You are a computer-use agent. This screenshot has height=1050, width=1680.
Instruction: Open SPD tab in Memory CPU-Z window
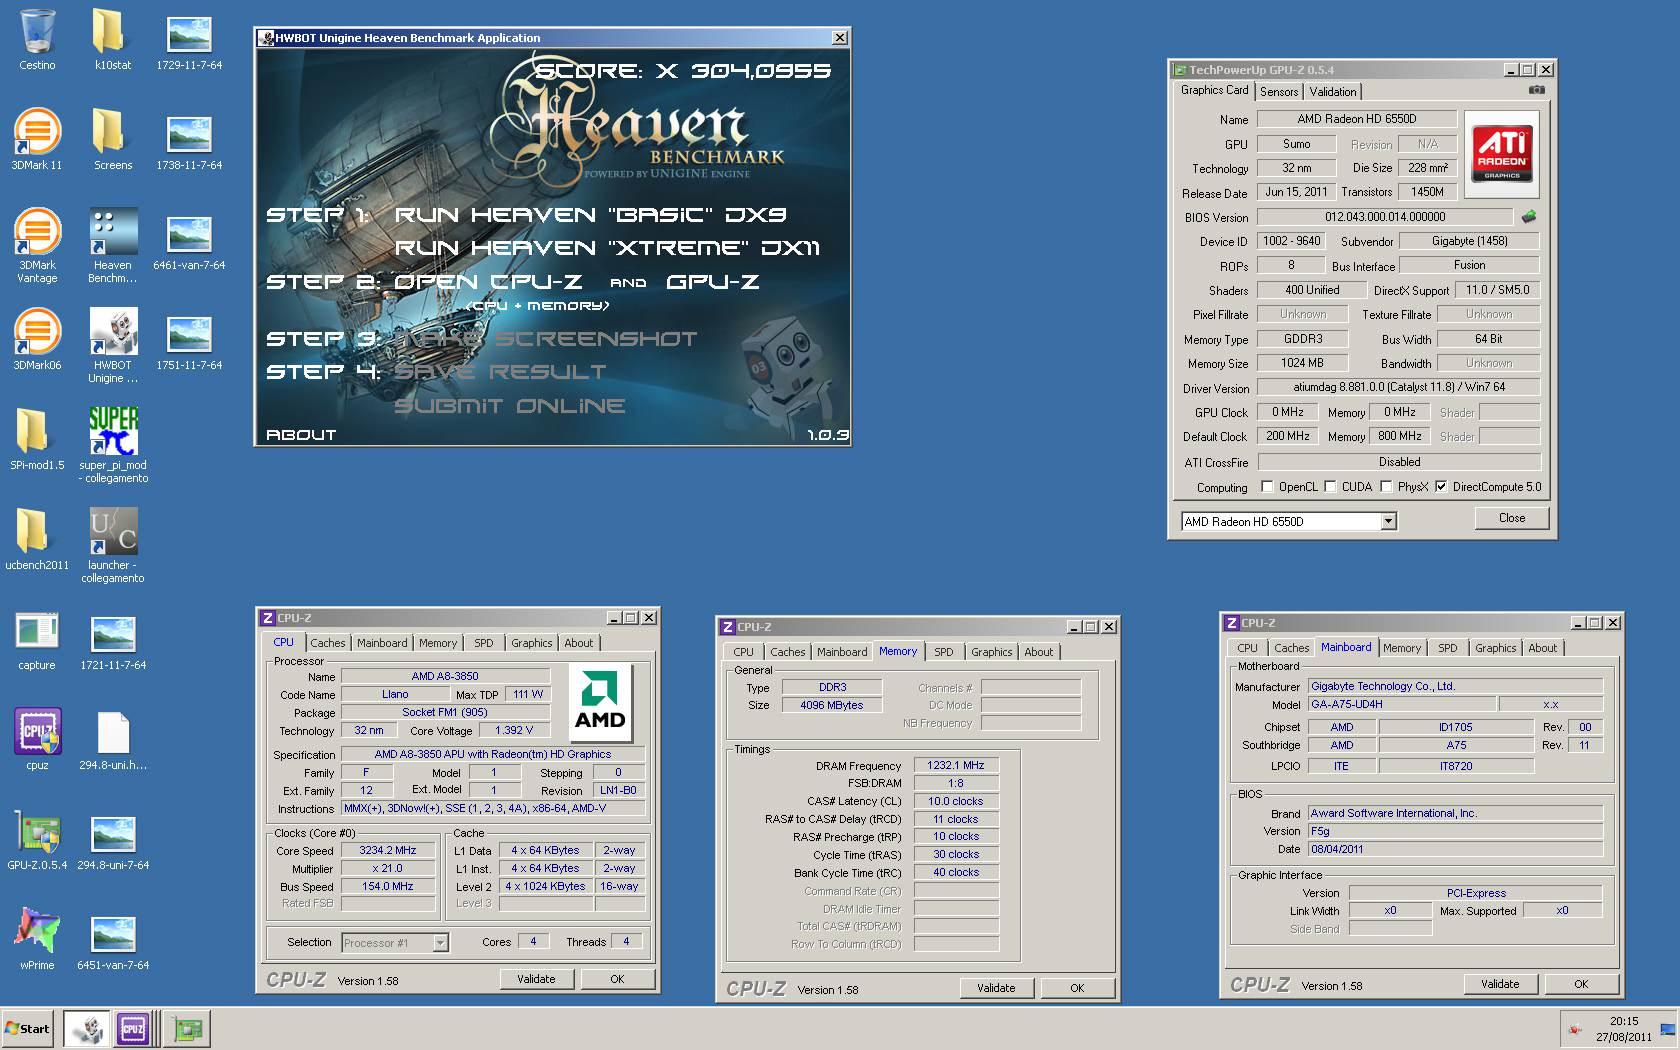click(x=944, y=652)
